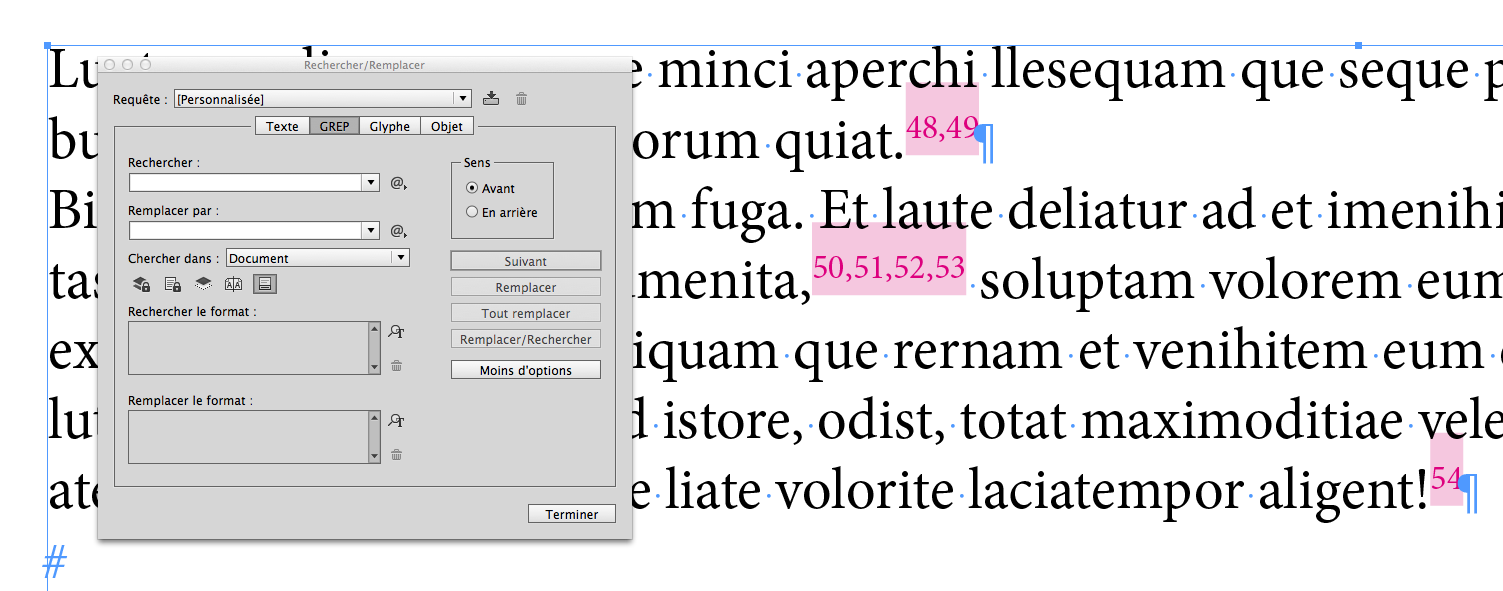Viewport: 1503px width, 591px height.
Task: Focus the Rechercher text field
Action: coord(246,183)
